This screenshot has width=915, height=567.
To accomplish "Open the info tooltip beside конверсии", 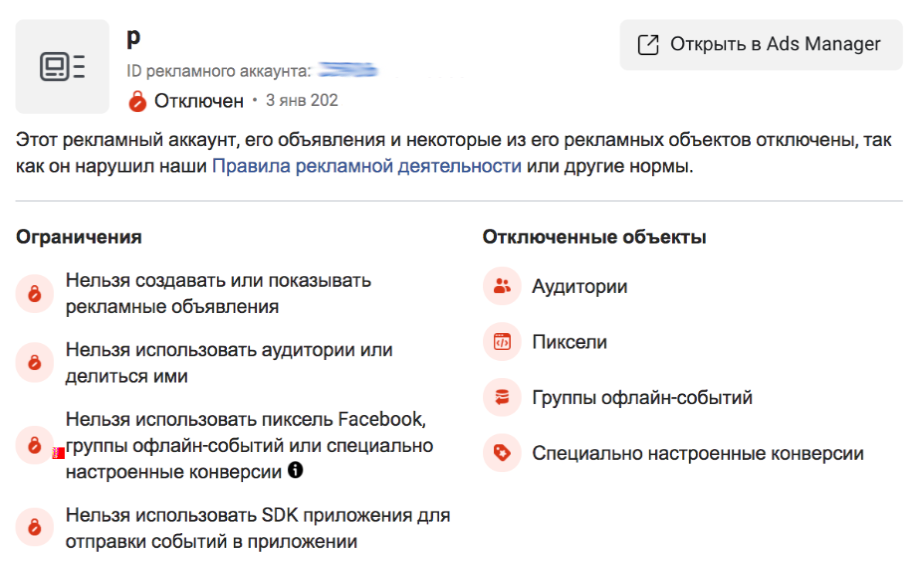I will (x=295, y=470).
